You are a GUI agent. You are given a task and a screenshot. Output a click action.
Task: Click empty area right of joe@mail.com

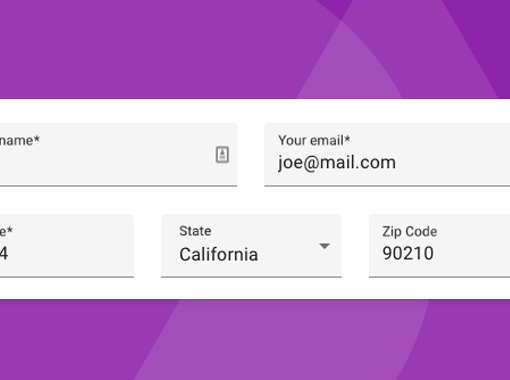point(453,163)
